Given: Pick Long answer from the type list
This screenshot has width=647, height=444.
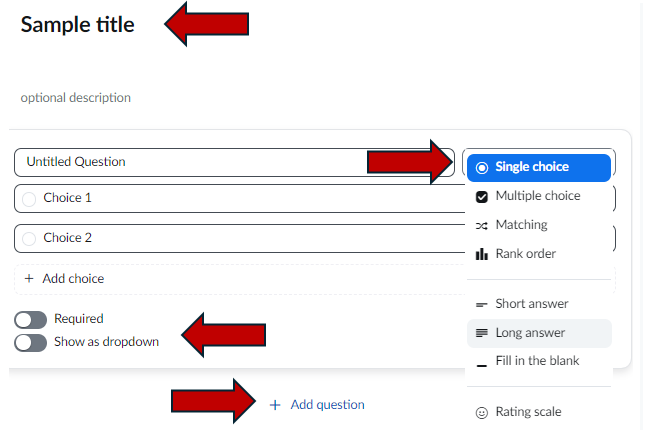Looking at the screenshot, I should pyautogui.click(x=539, y=333).
